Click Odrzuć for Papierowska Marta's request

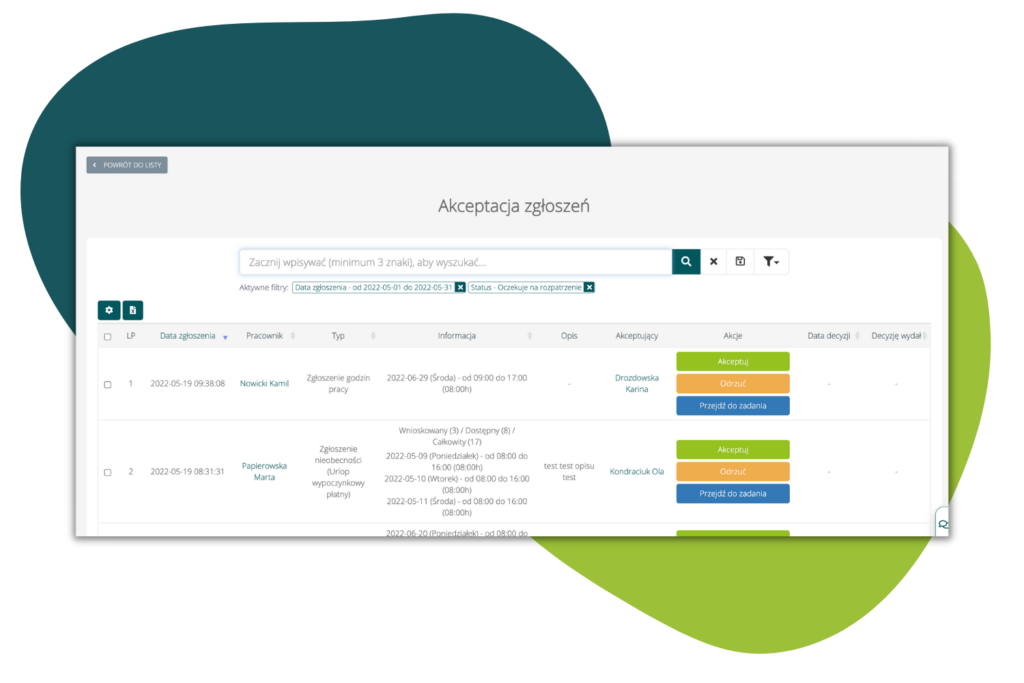(733, 471)
